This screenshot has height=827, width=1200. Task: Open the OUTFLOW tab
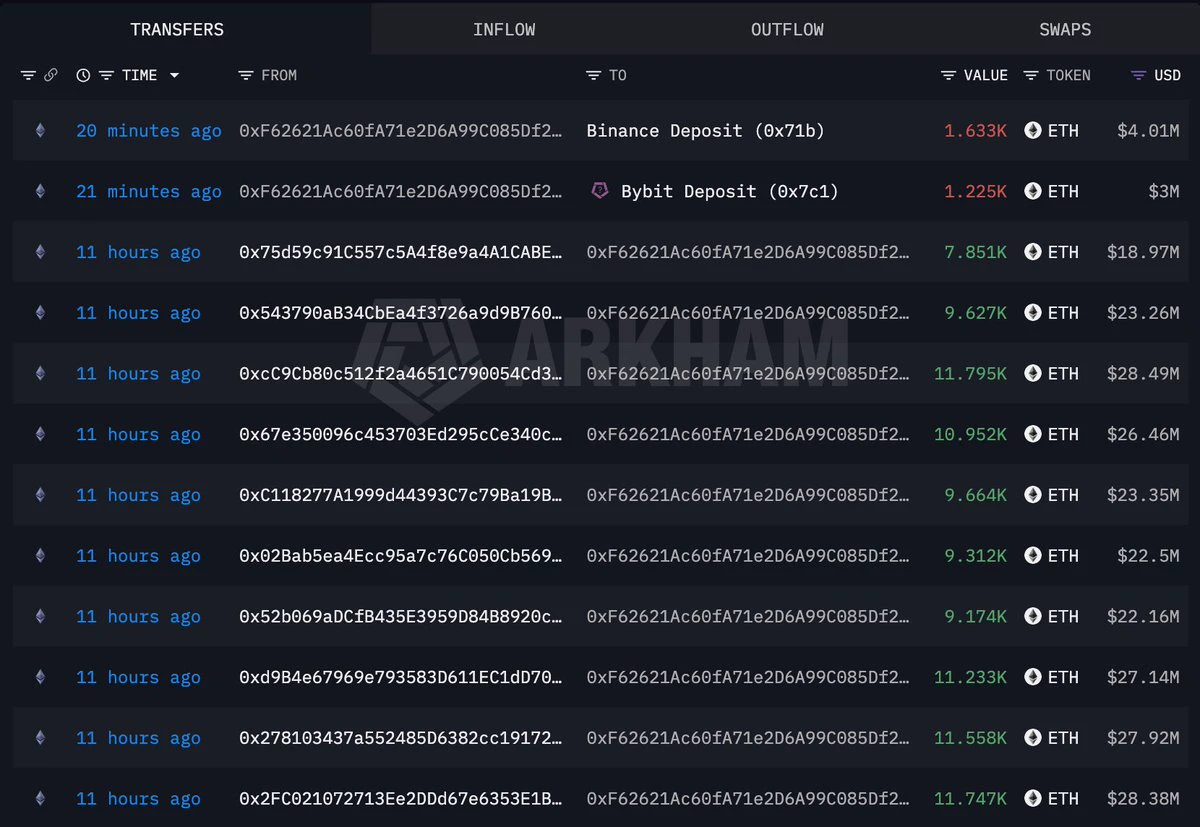coord(787,29)
